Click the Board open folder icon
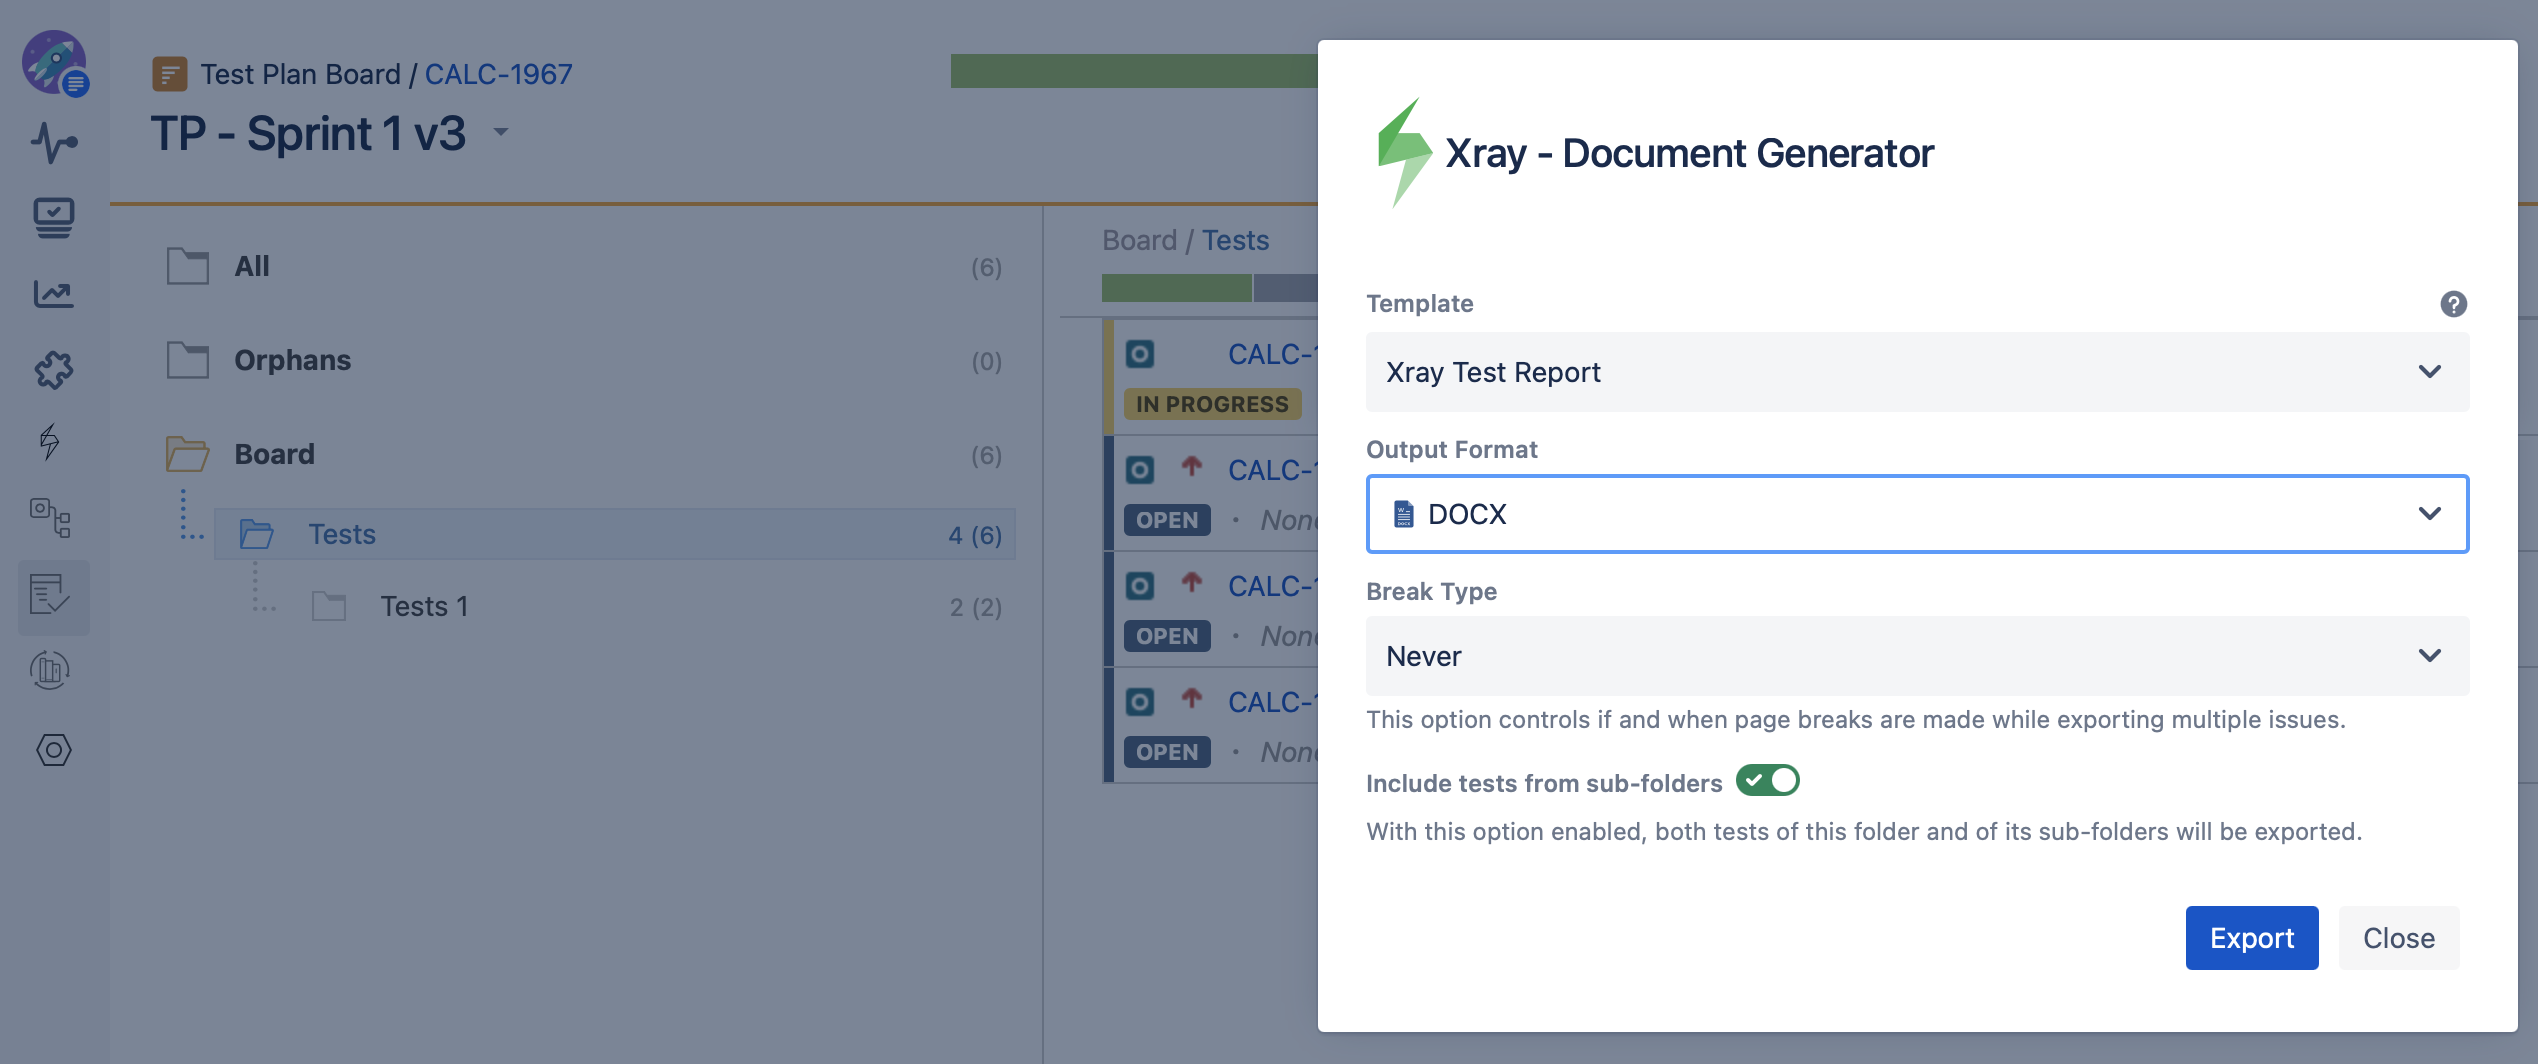Screen dimensions: 2538x1064 tap(188, 454)
